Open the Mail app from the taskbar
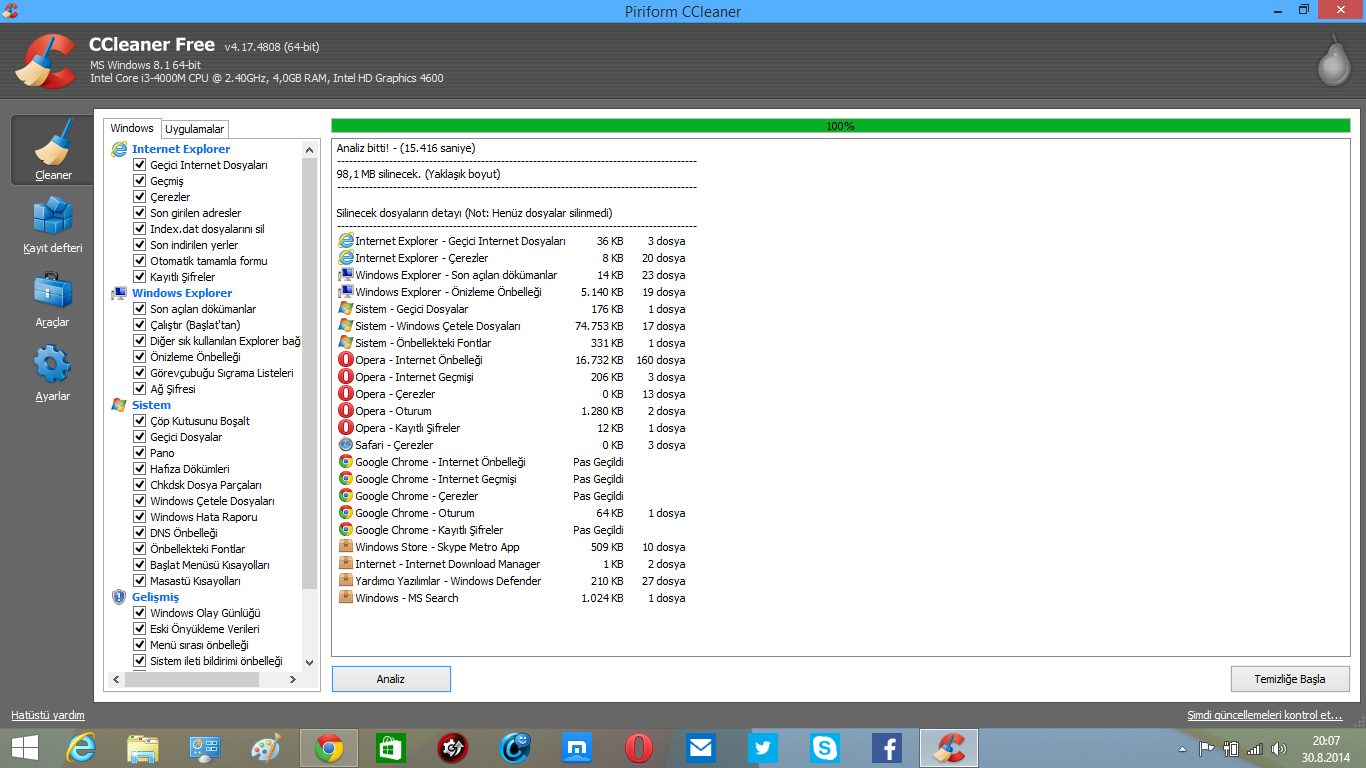This screenshot has height=768, width=1366. 701,748
